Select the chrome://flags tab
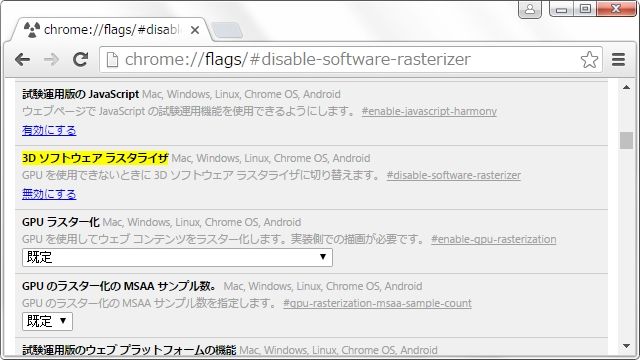 pos(111,30)
